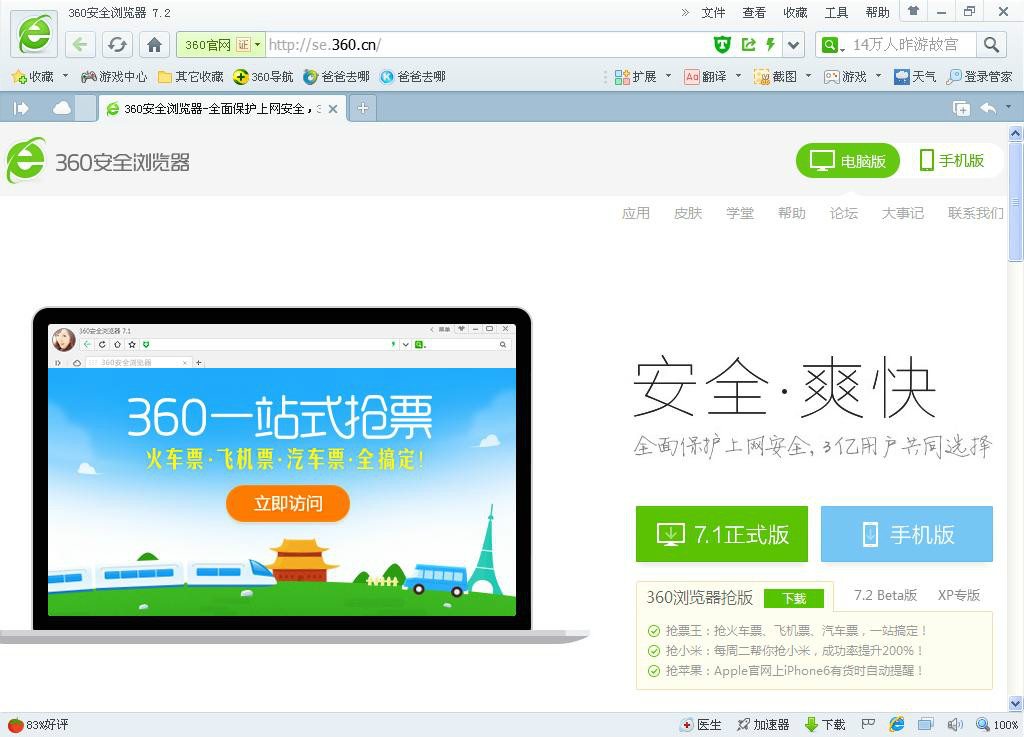Open the 工具 menu
This screenshot has height=737, width=1024.
tap(837, 12)
